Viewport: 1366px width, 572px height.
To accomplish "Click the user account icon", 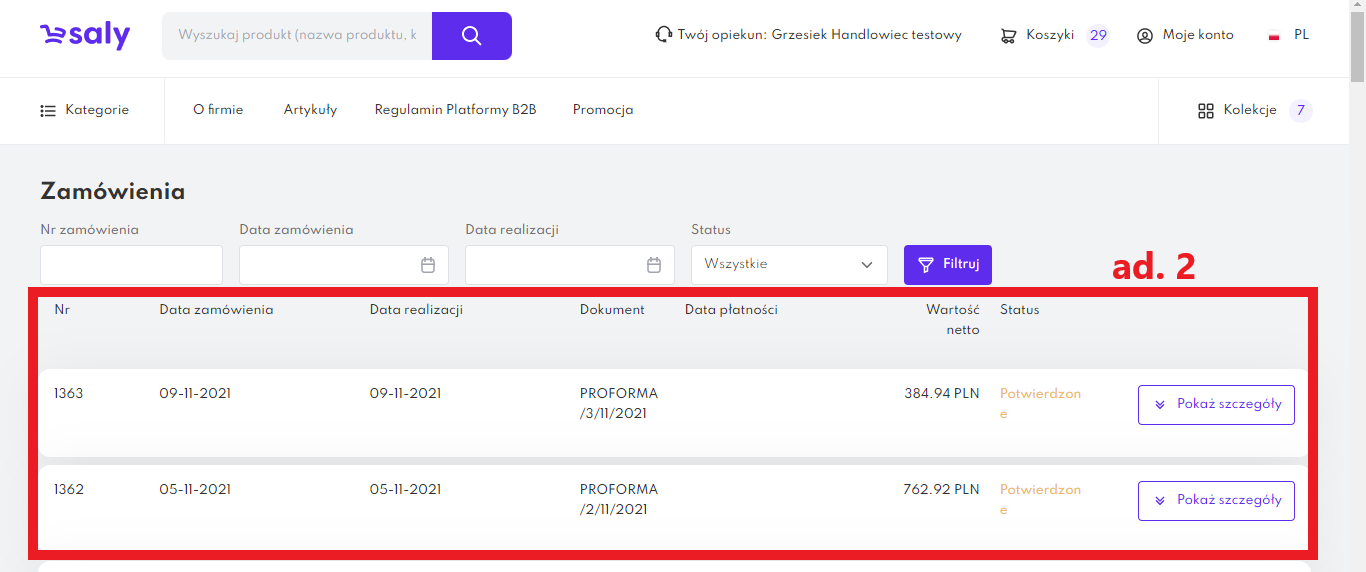I will point(1145,36).
